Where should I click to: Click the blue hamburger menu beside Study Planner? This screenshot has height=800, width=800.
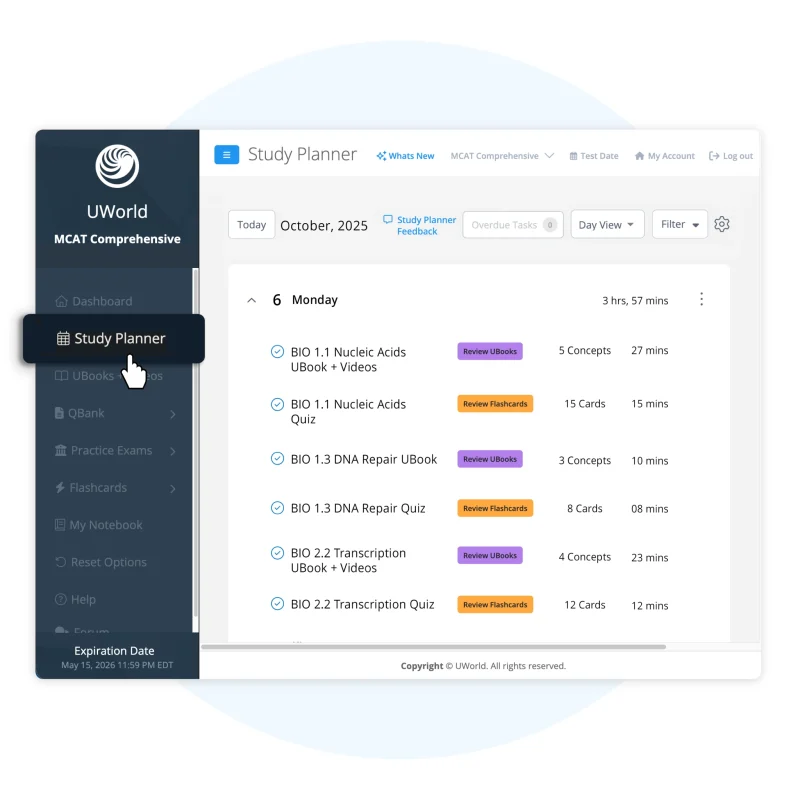(227, 155)
